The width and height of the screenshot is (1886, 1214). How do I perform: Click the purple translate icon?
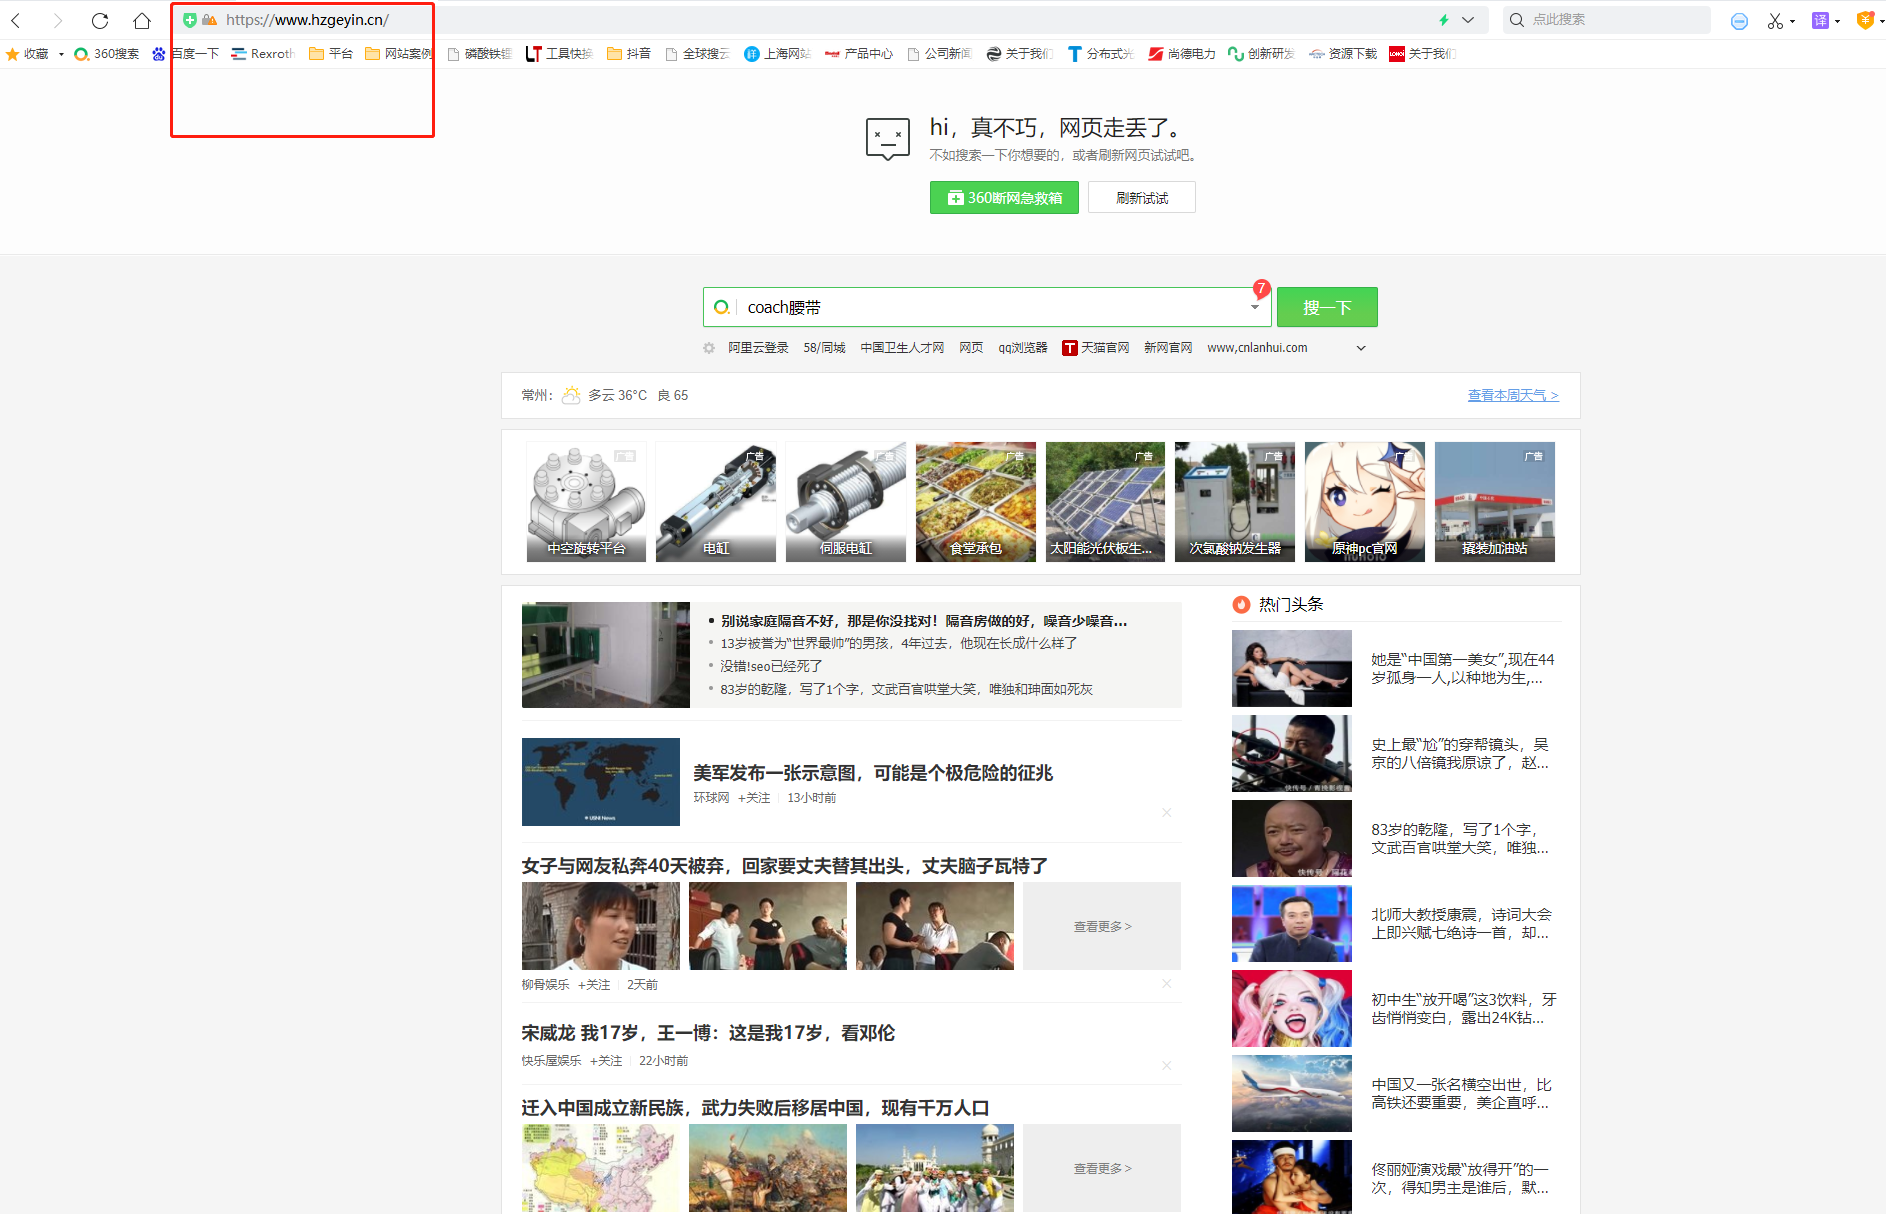point(1820,20)
